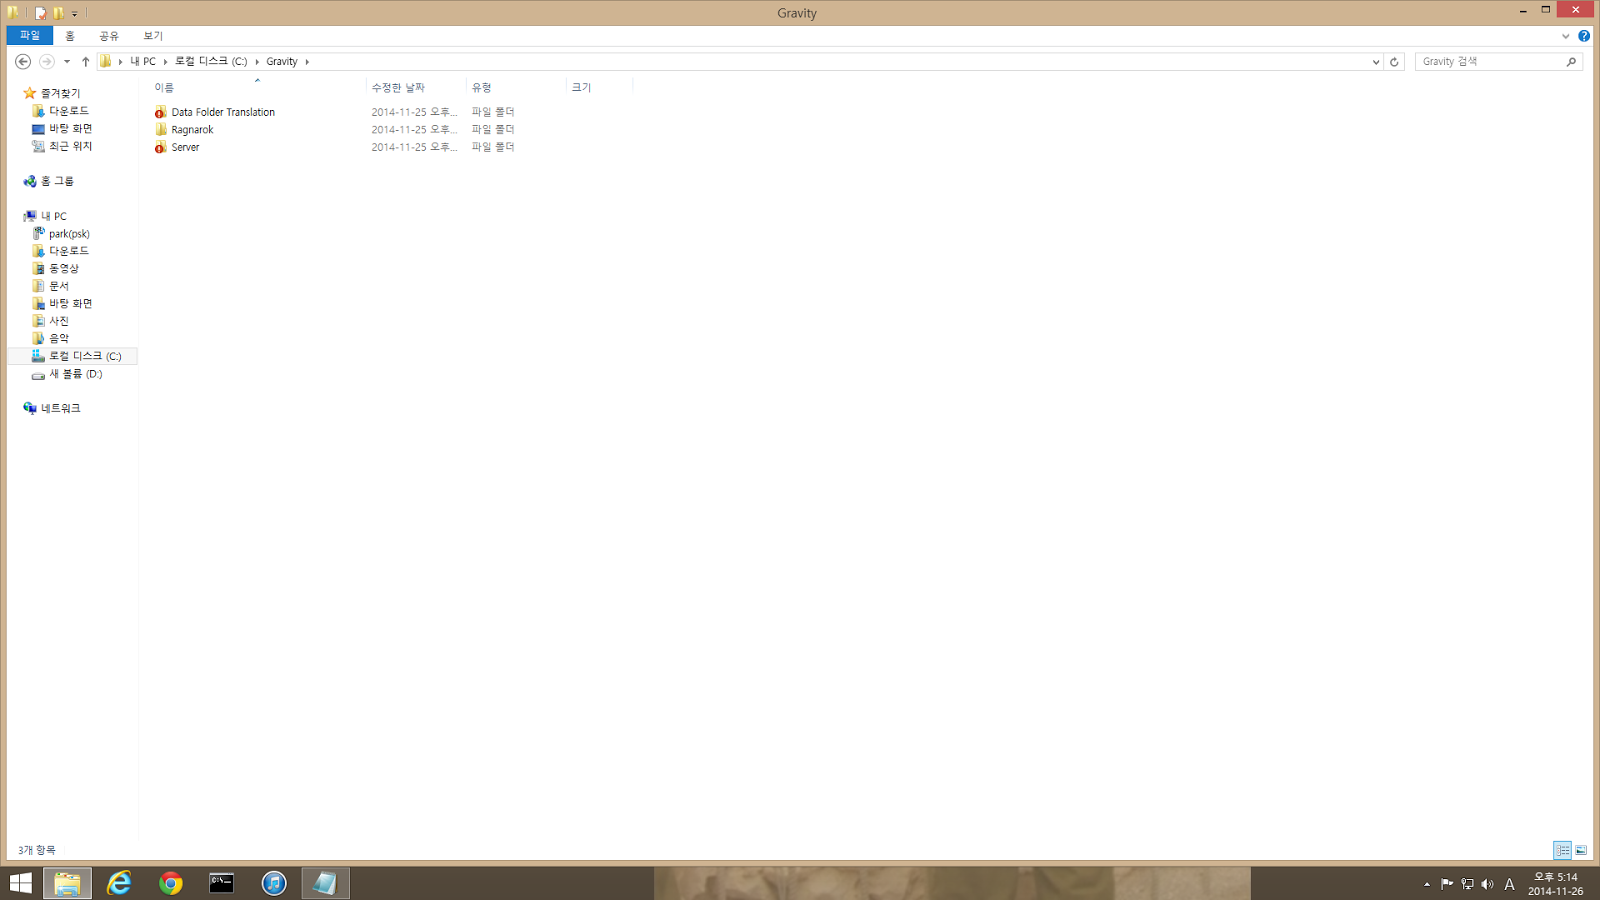Open quick access toolbar customize dropdown
Image resolution: width=1600 pixels, height=900 pixels.
point(75,14)
